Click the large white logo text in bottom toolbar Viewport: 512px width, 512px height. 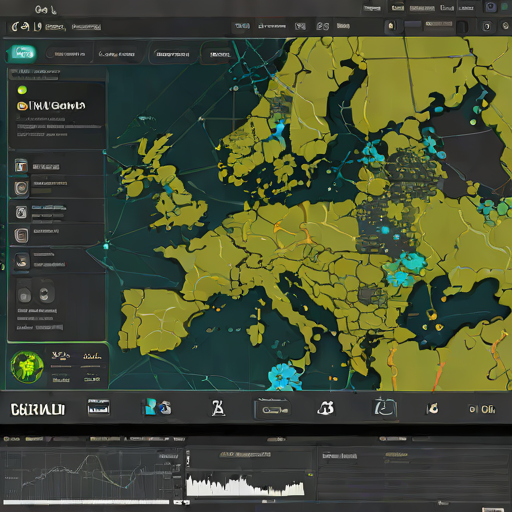pyautogui.click(x=38, y=409)
